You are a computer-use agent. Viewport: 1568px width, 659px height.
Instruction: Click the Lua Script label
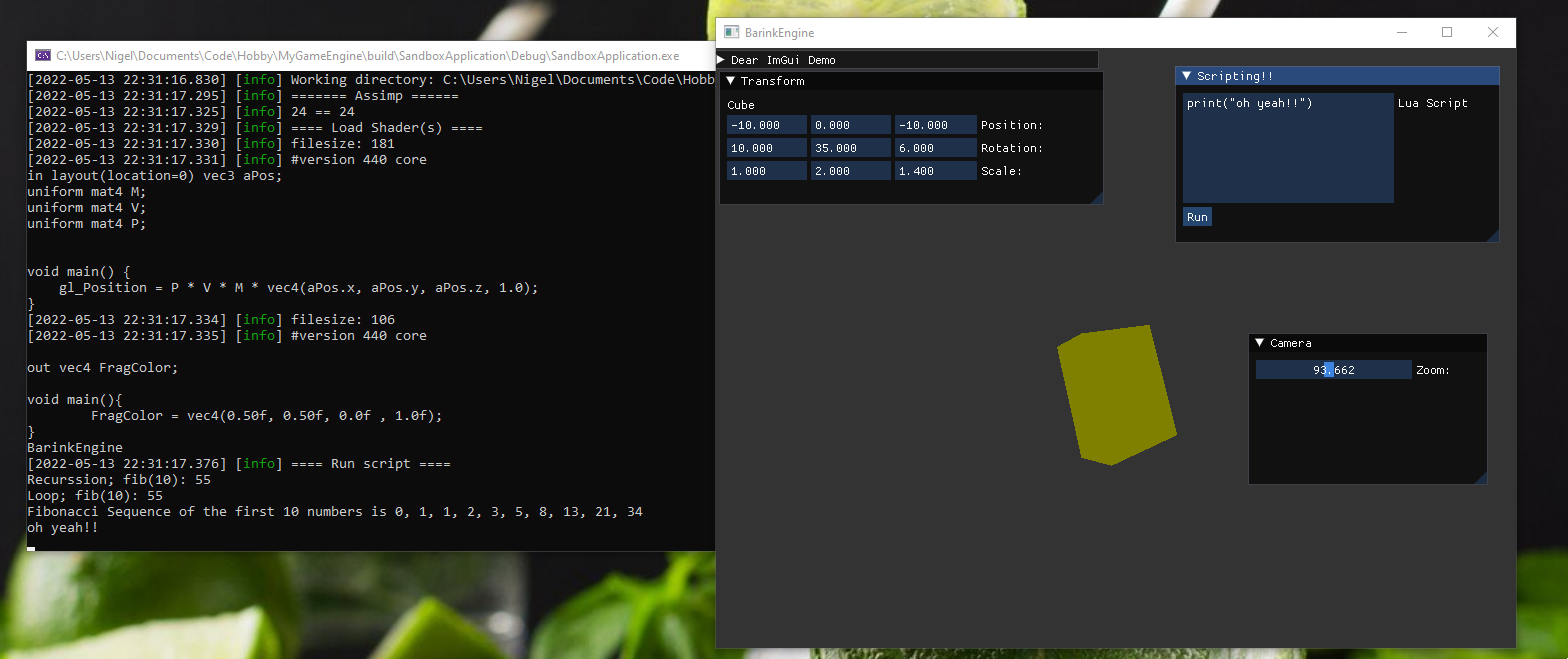(x=1433, y=103)
